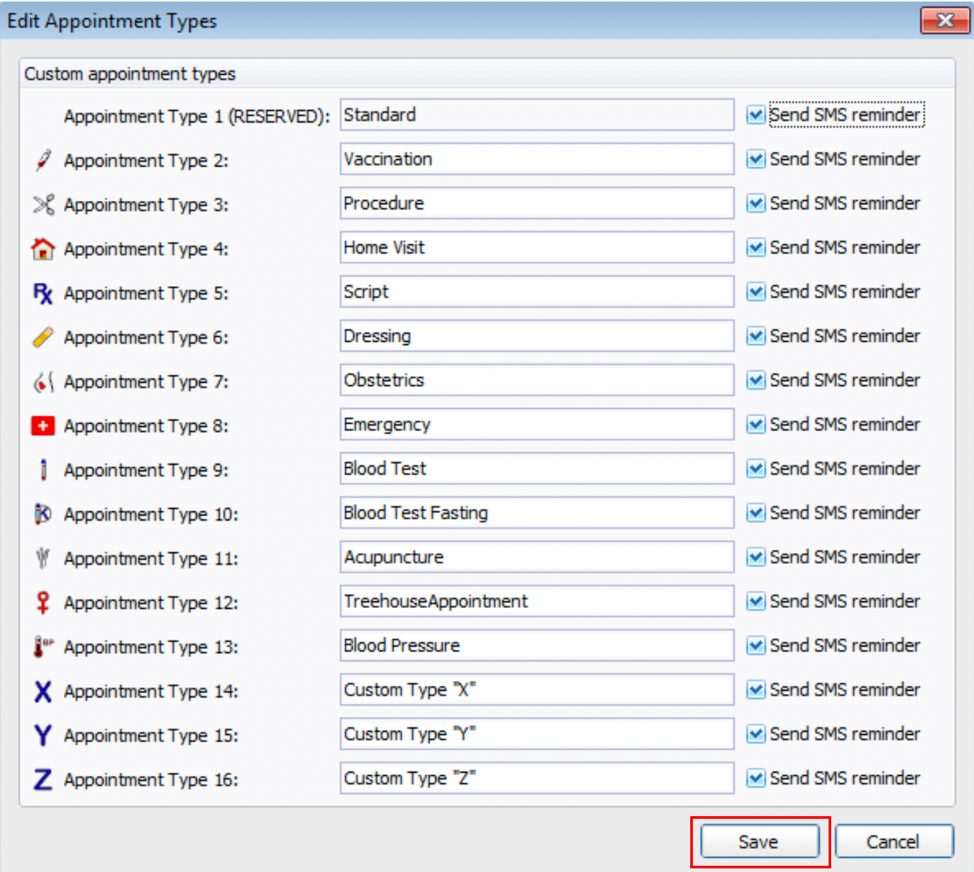Screen dimensions: 974x872
Task: Click the scissors icon for Appointment Type 3
Action: coord(43,204)
